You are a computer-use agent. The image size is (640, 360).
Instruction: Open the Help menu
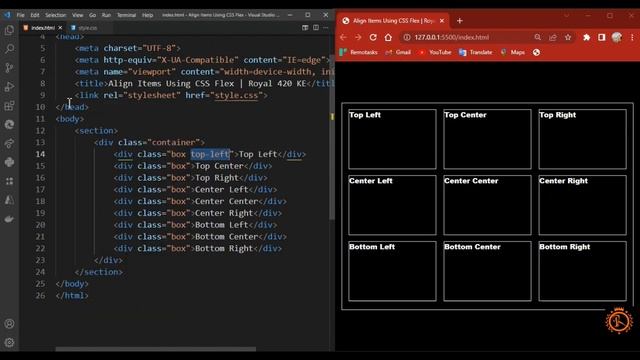[147, 15]
